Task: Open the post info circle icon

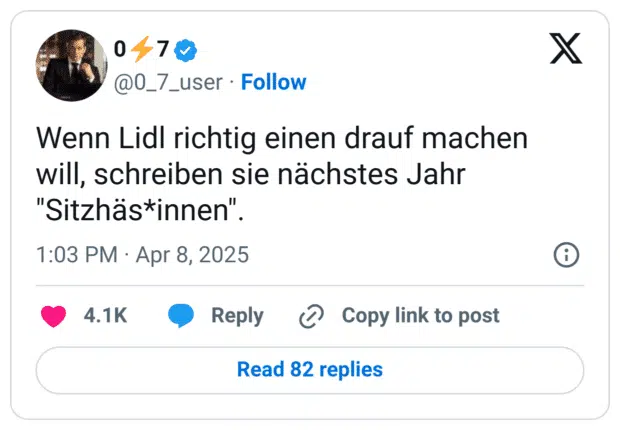Action: click(566, 255)
